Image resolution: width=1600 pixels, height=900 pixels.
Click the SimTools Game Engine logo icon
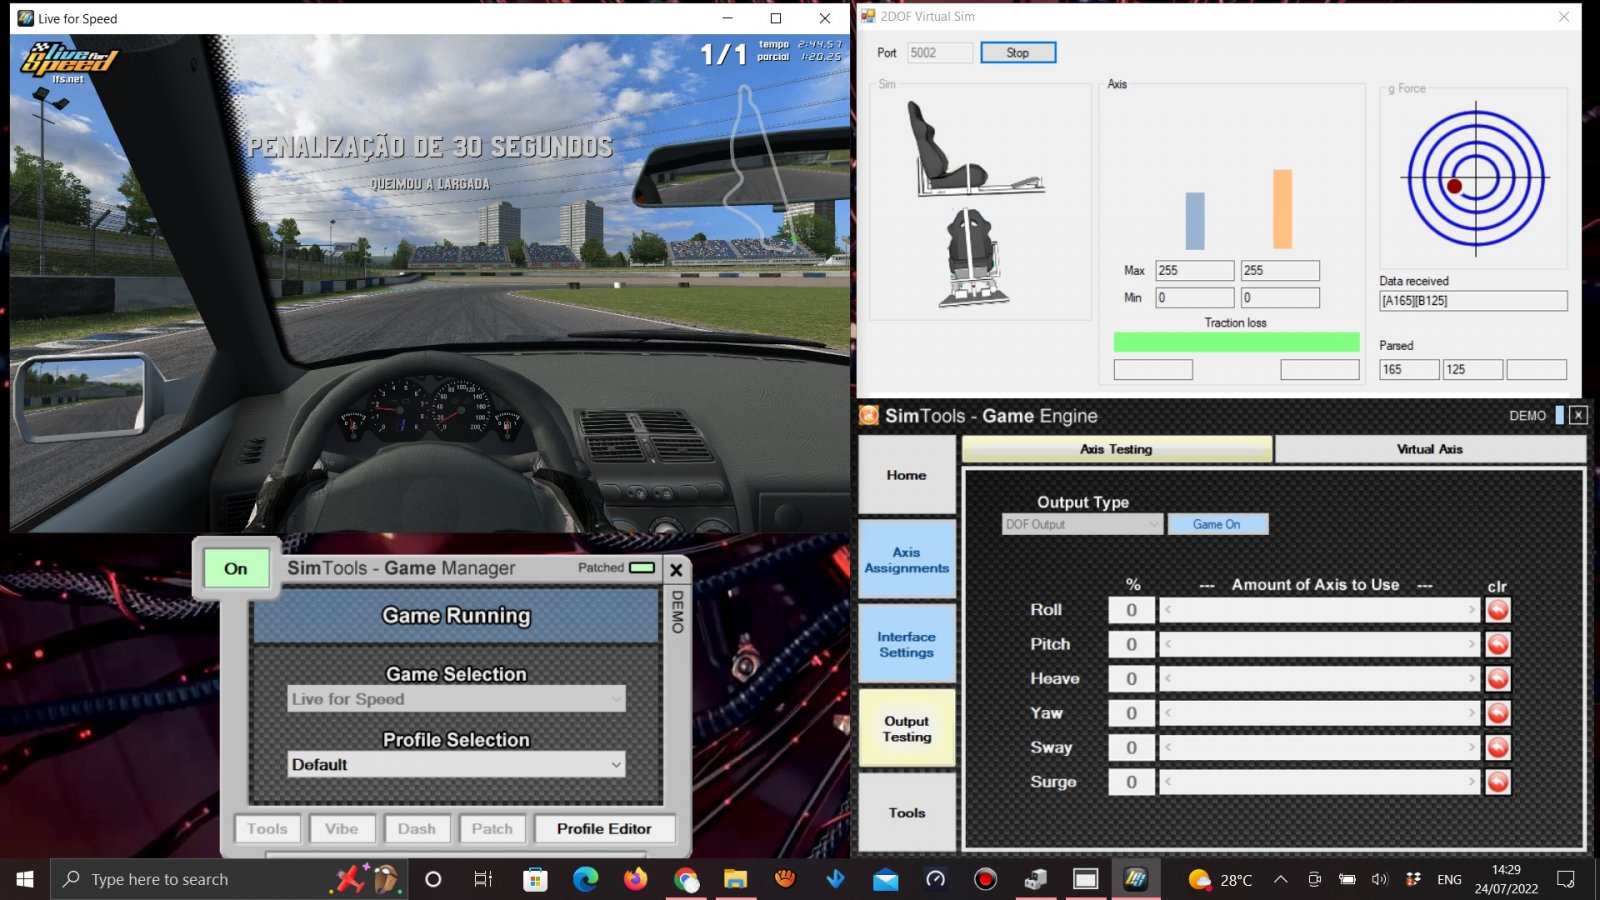[869, 415]
